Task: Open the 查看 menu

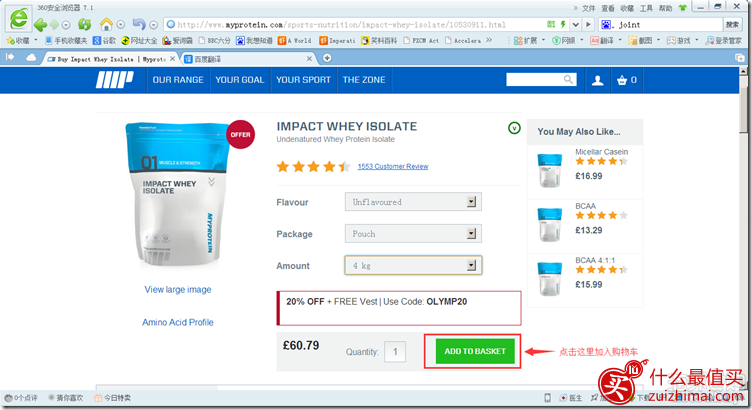Action: [x=608, y=8]
